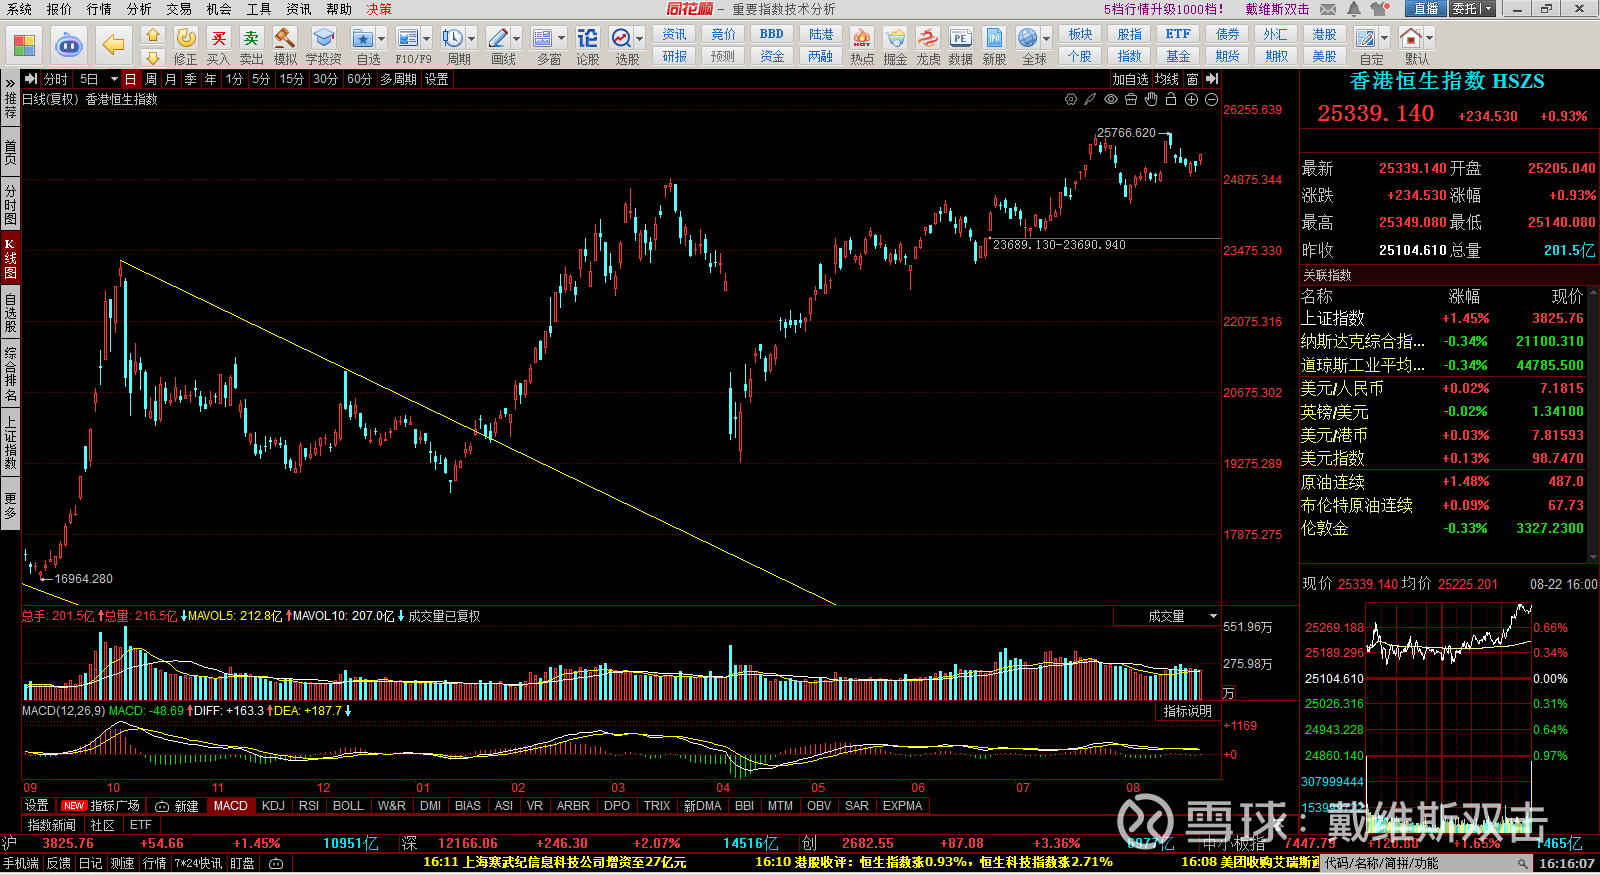This screenshot has height=875, width=1600.
Task: Toggle 均线 moving averages
Action: (x=1166, y=79)
